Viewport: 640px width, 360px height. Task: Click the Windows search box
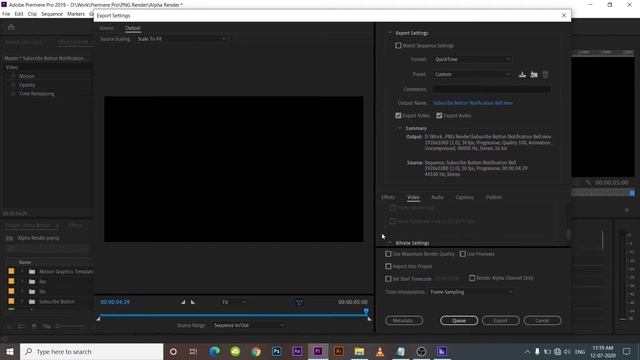tap(91, 351)
